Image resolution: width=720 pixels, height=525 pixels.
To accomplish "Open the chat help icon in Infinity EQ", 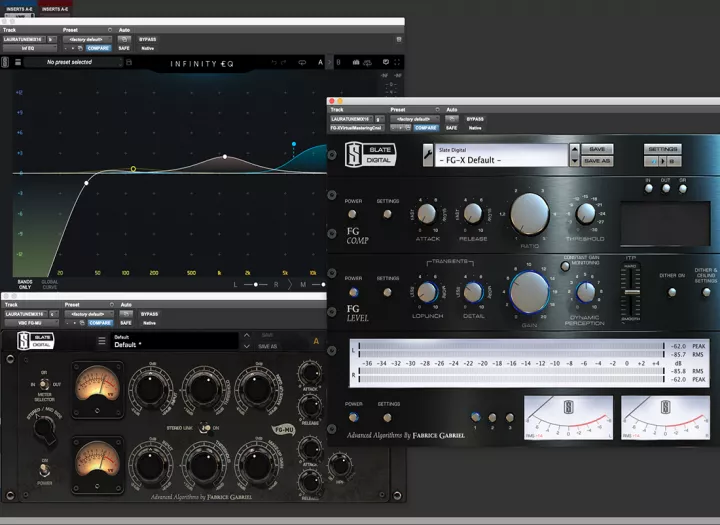I will point(386,62).
